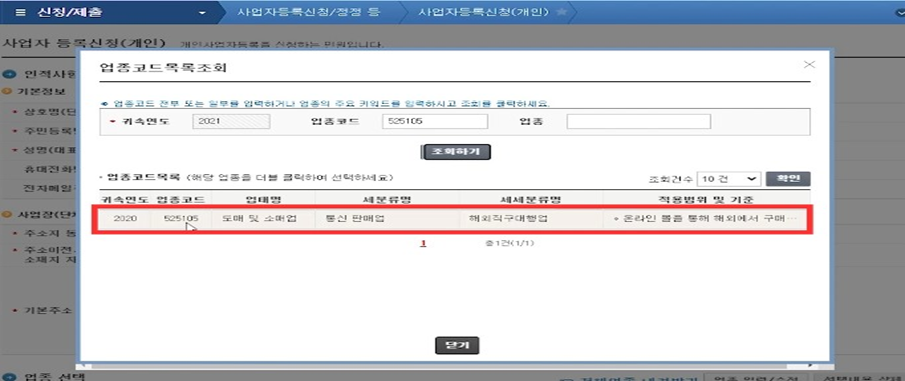Select the 세세분류명 column header
The width and height of the screenshot is (905, 381).
pos(531,199)
